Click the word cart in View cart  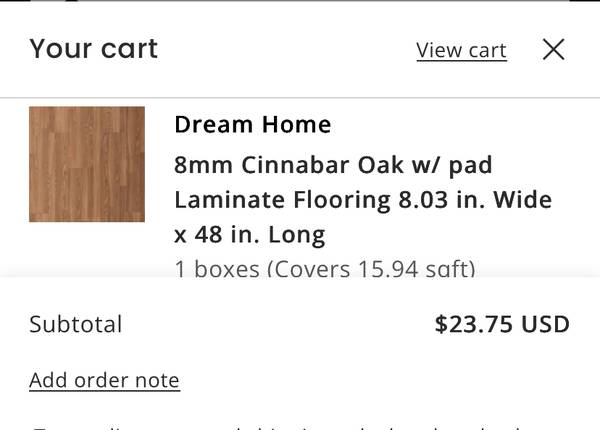click(x=486, y=50)
